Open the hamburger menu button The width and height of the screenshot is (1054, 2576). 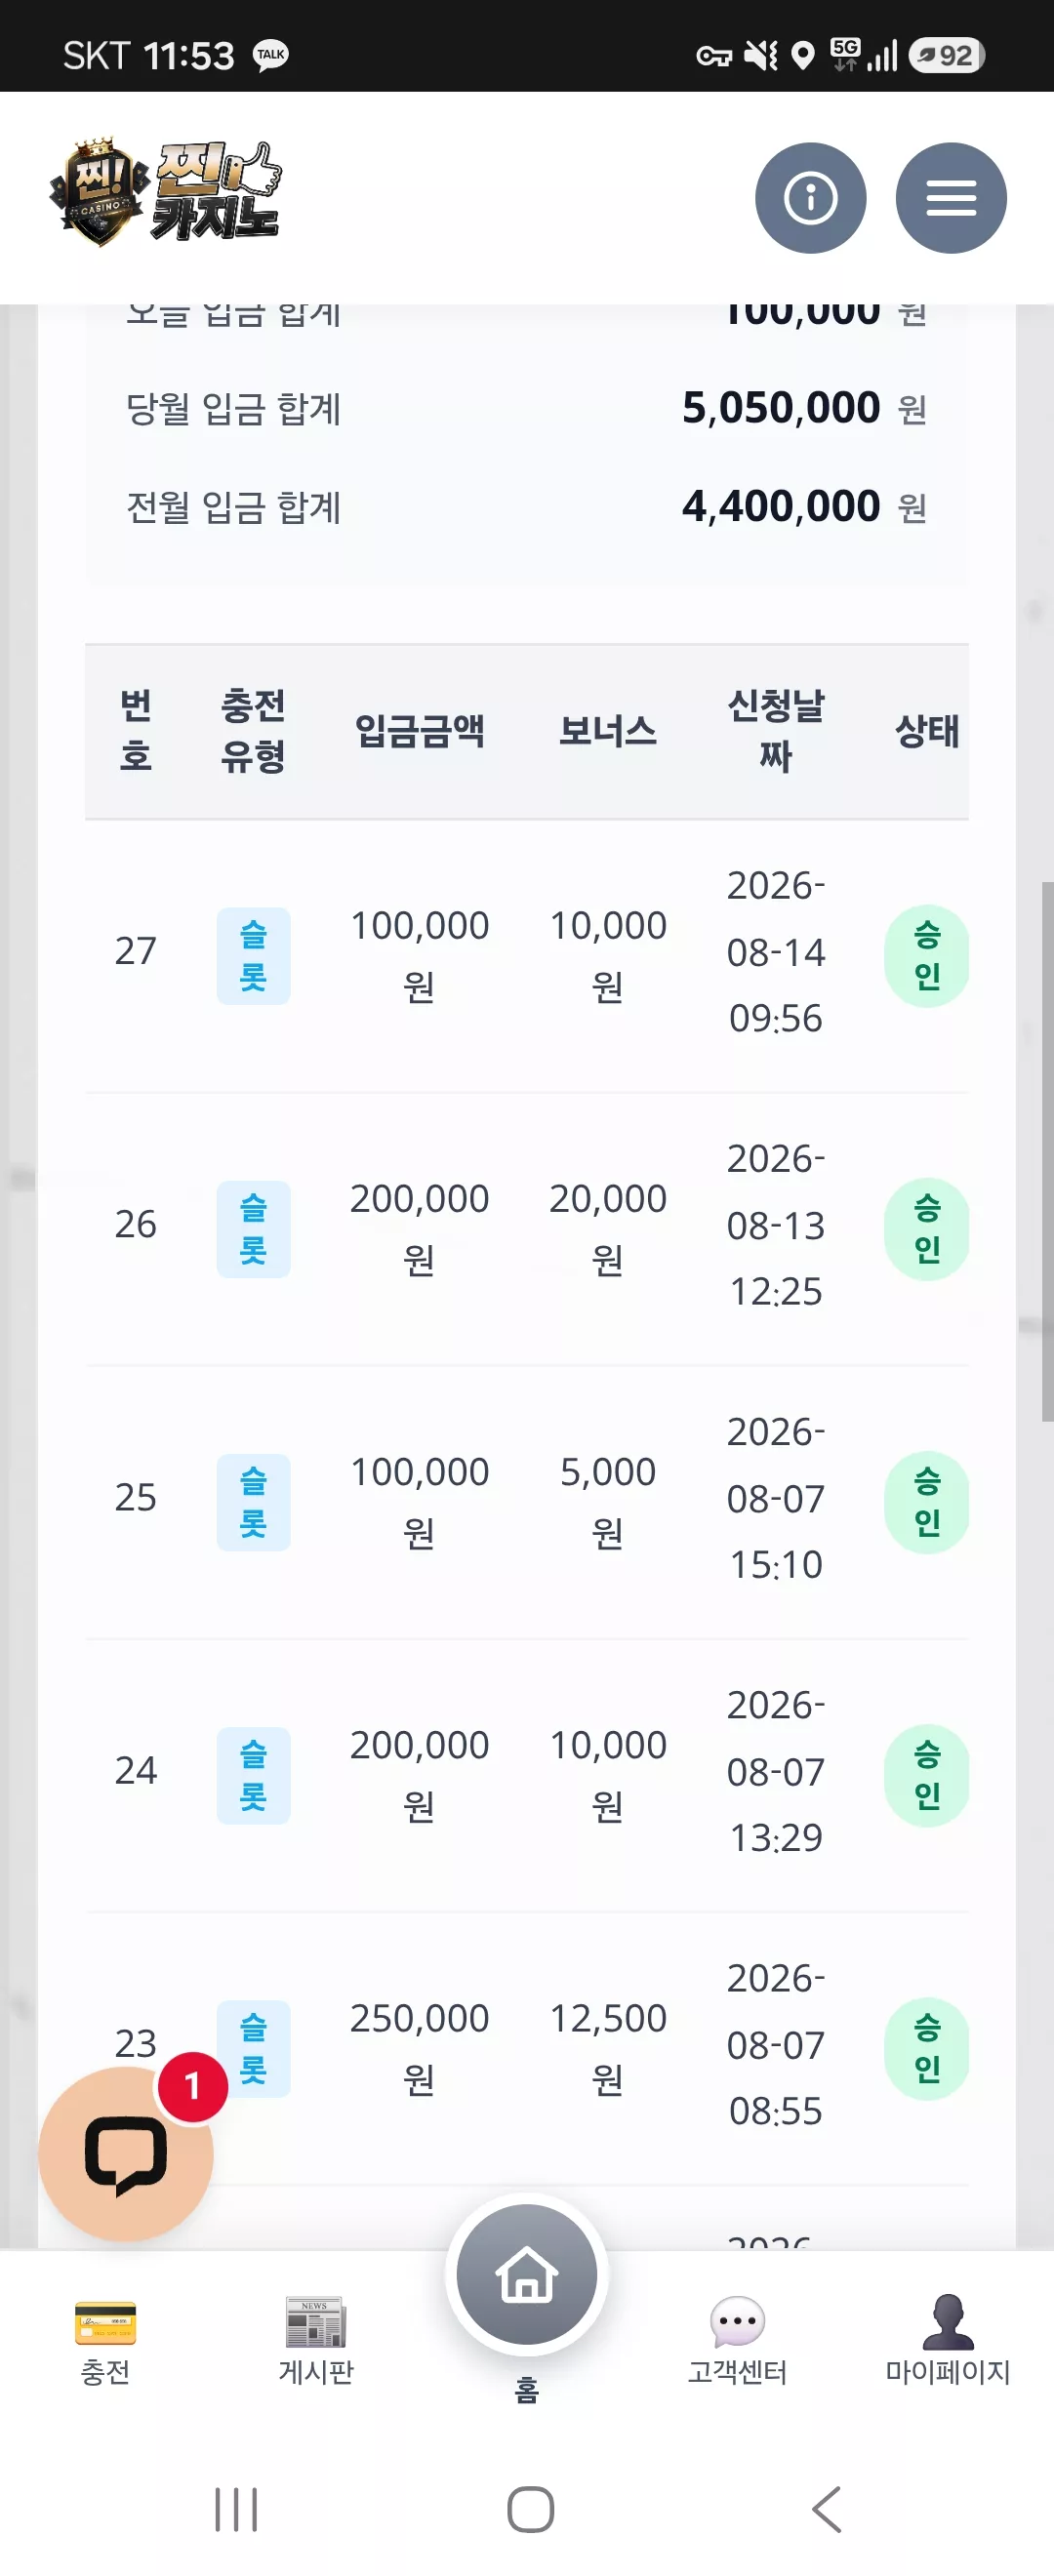[x=950, y=198]
